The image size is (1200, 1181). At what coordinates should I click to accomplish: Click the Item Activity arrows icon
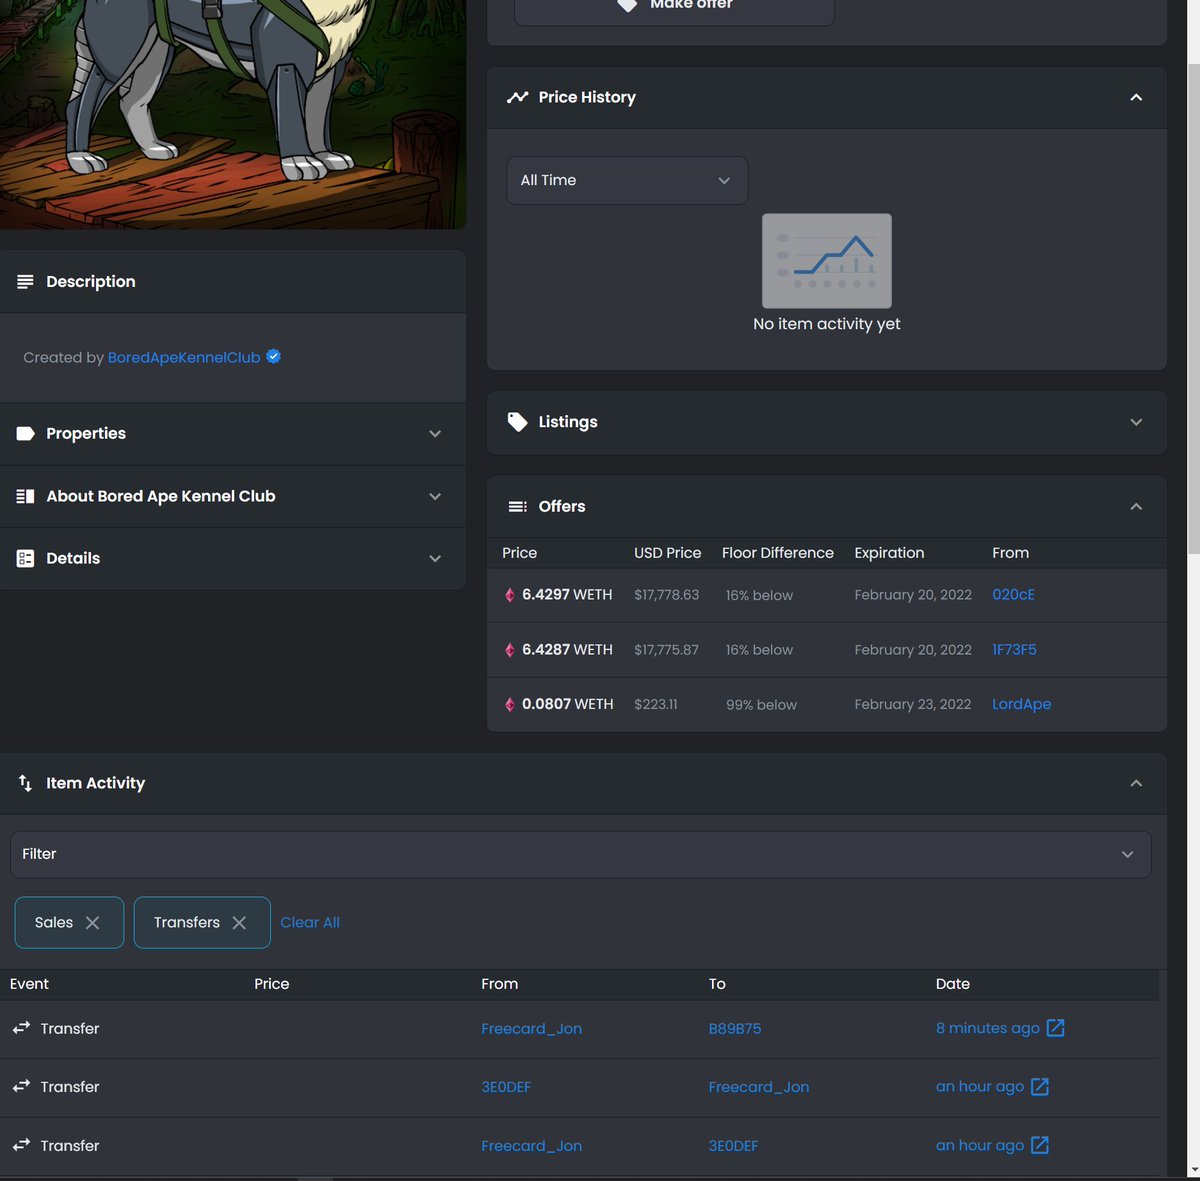(25, 783)
